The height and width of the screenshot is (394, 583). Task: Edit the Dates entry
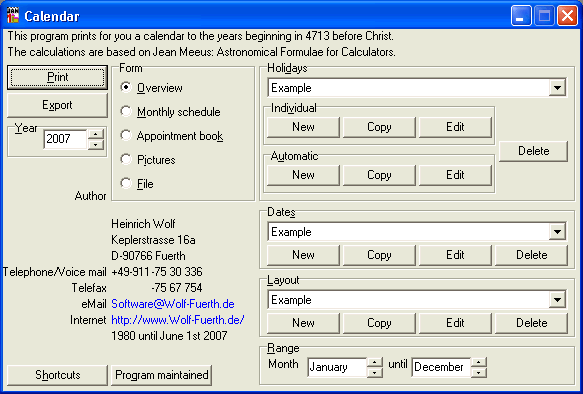pyautogui.click(x=455, y=255)
